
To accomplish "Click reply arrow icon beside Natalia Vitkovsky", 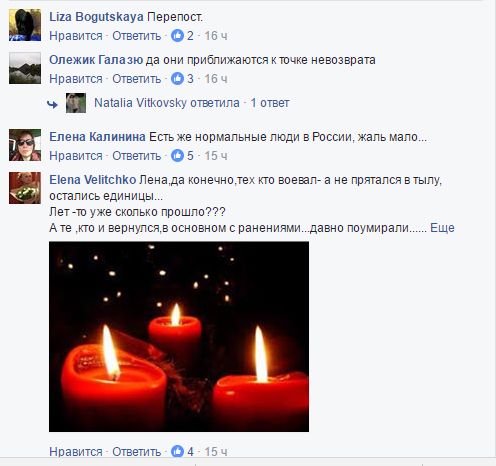I will pyautogui.click(x=53, y=105).
